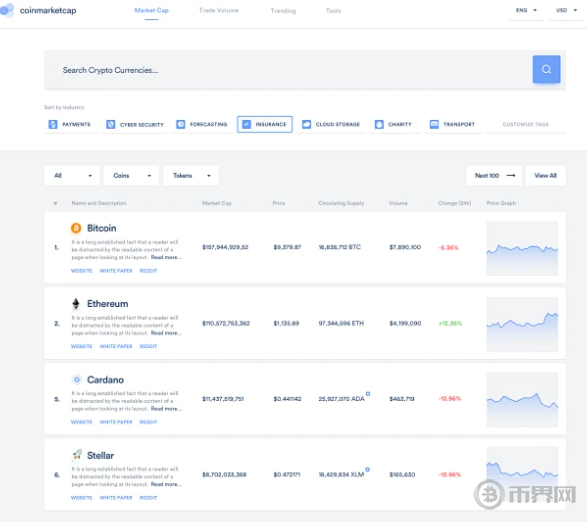
Task: Toggle the Cloud Storage industry filter
Action: point(331,124)
